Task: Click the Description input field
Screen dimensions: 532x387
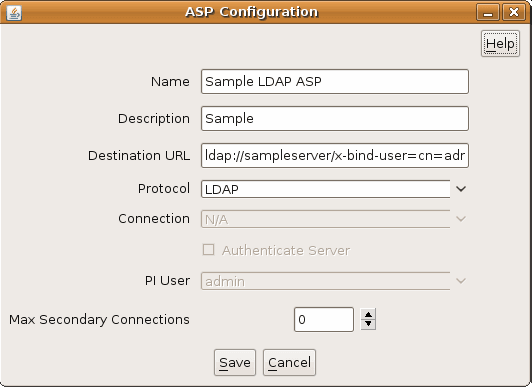Action: pyautogui.click(x=335, y=118)
